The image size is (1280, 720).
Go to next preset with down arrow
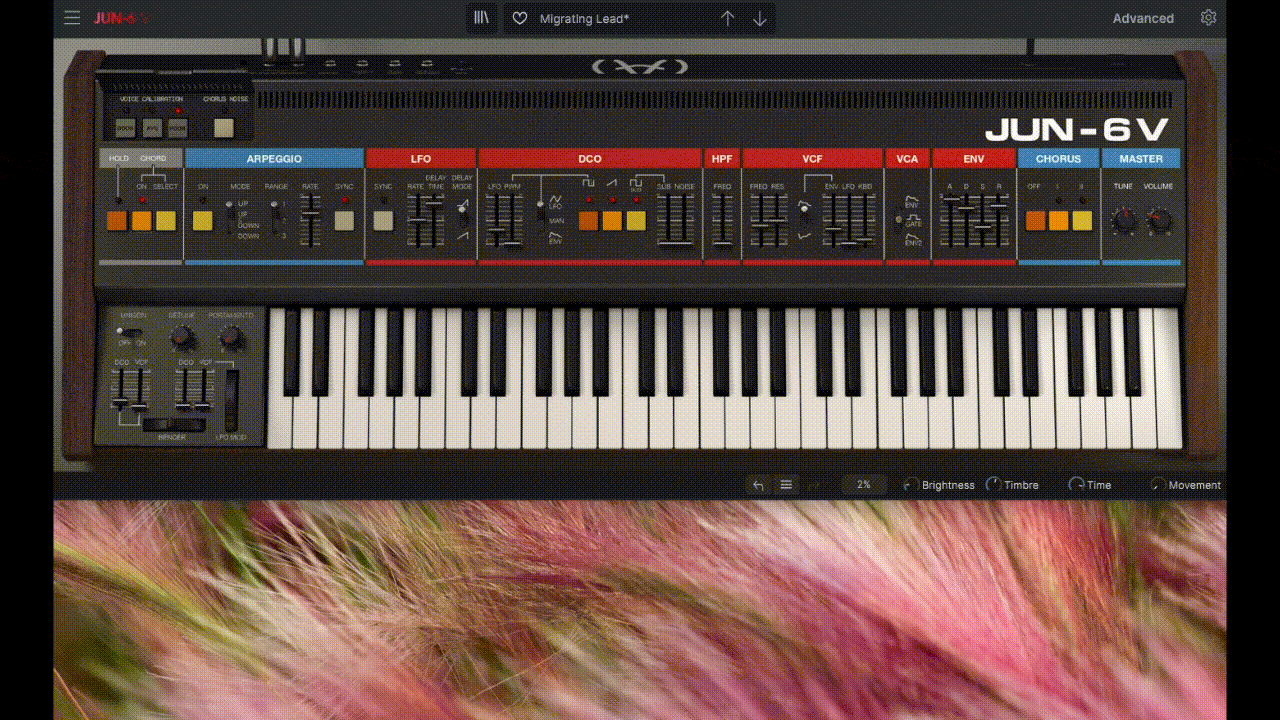pos(760,18)
